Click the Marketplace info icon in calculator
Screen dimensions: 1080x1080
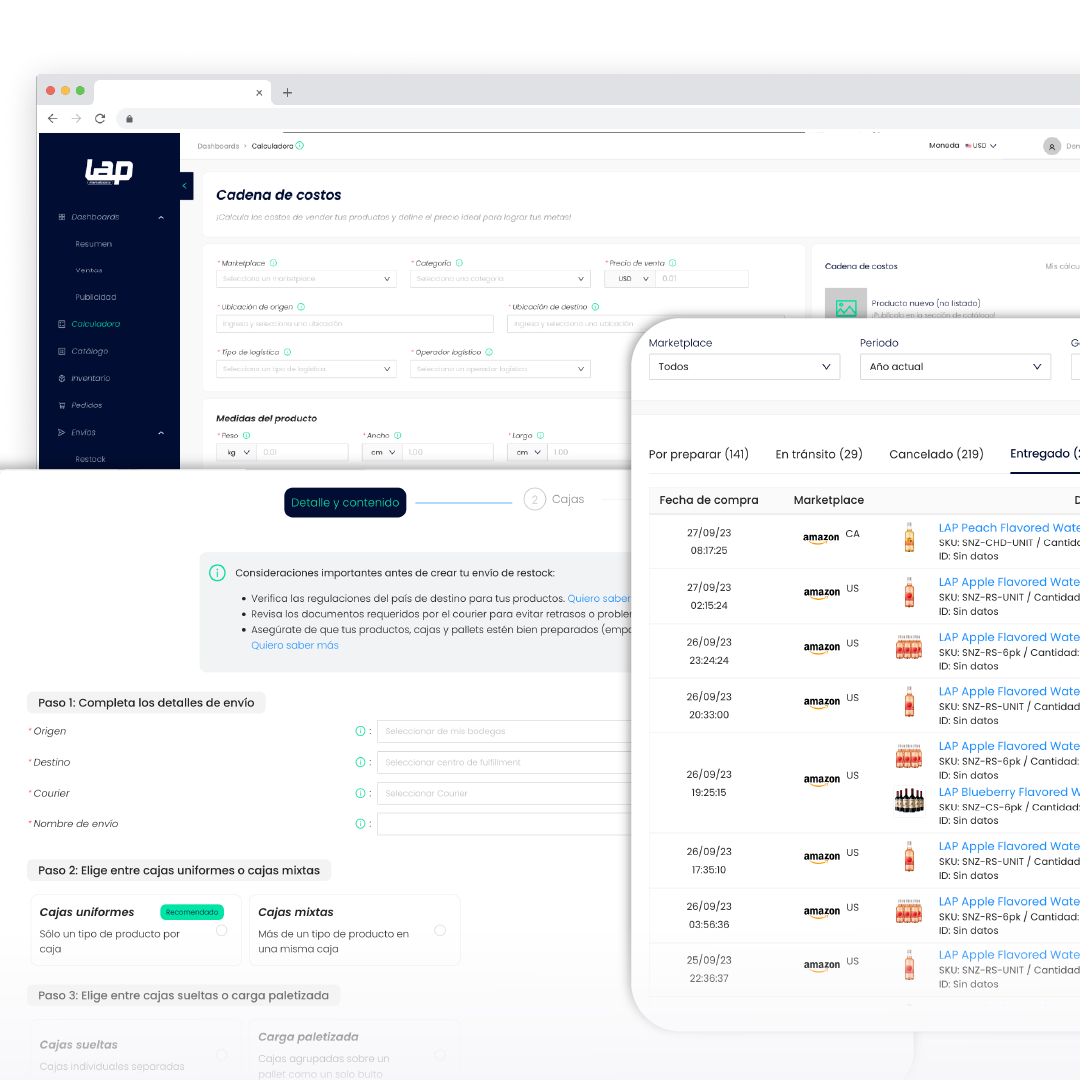coord(273,263)
